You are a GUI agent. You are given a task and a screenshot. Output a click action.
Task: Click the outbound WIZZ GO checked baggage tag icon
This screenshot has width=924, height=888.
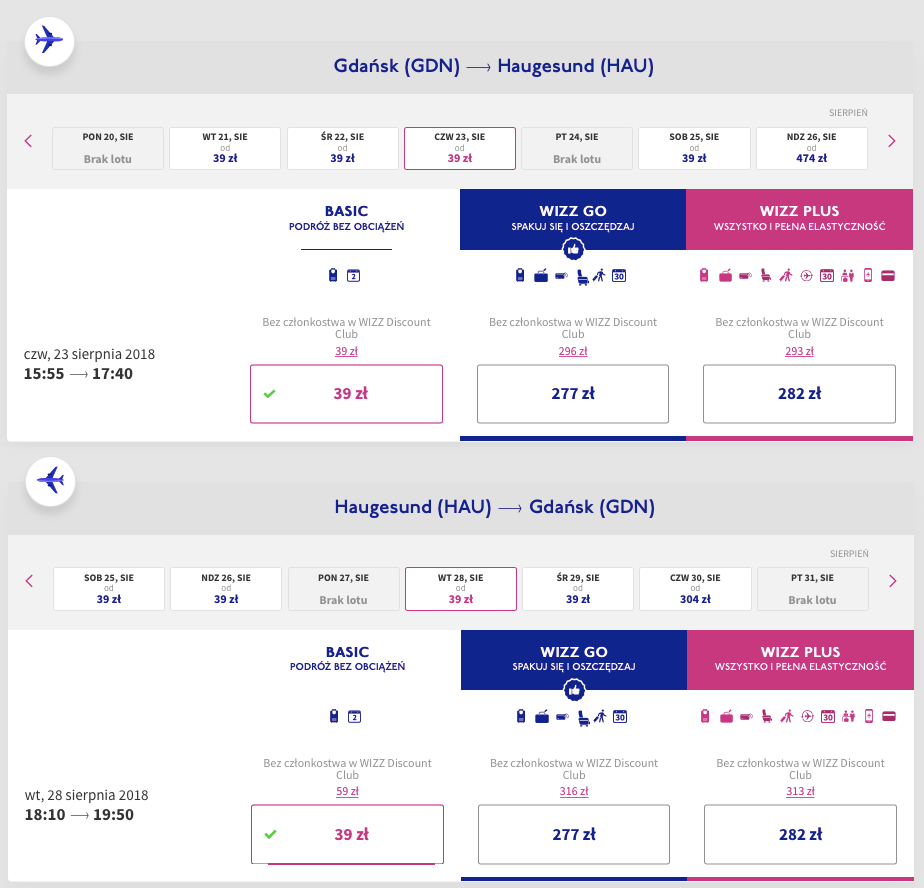[561, 275]
